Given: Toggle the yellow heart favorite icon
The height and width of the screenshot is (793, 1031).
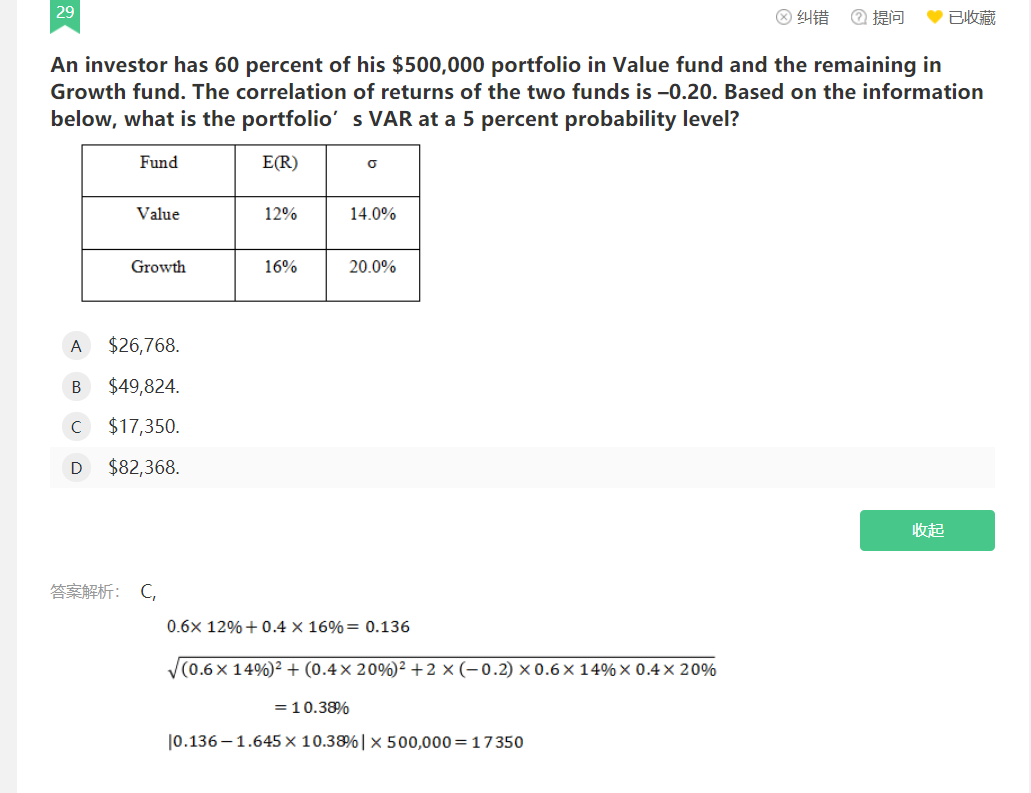Looking at the screenshot, I should (x=935, y=17).
